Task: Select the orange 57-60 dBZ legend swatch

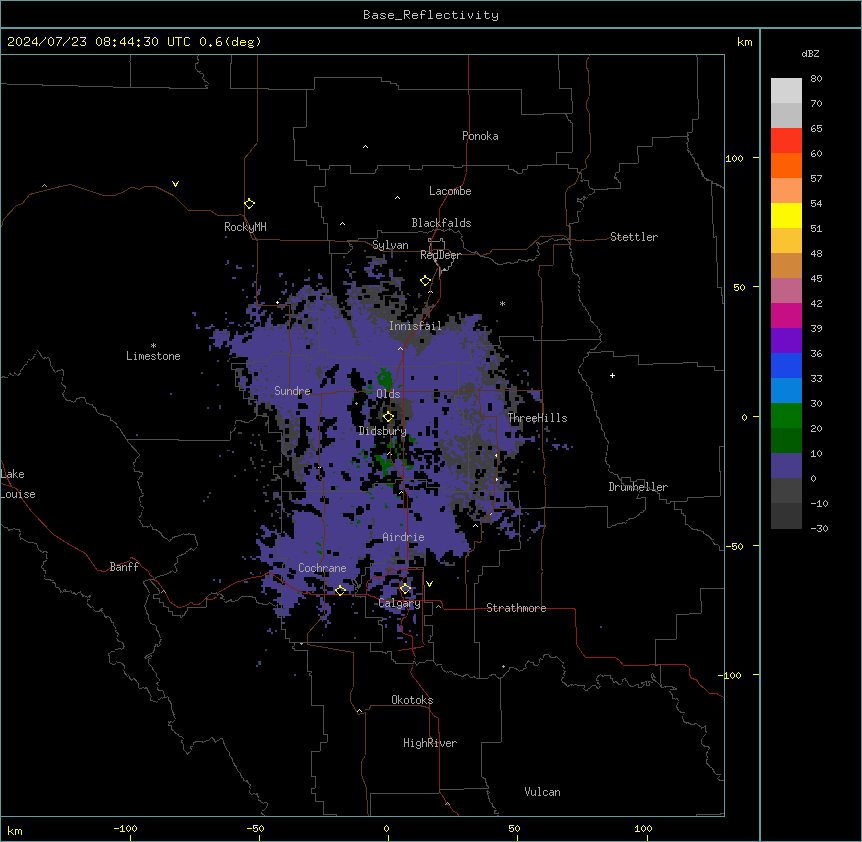Action: coord(786,165)
